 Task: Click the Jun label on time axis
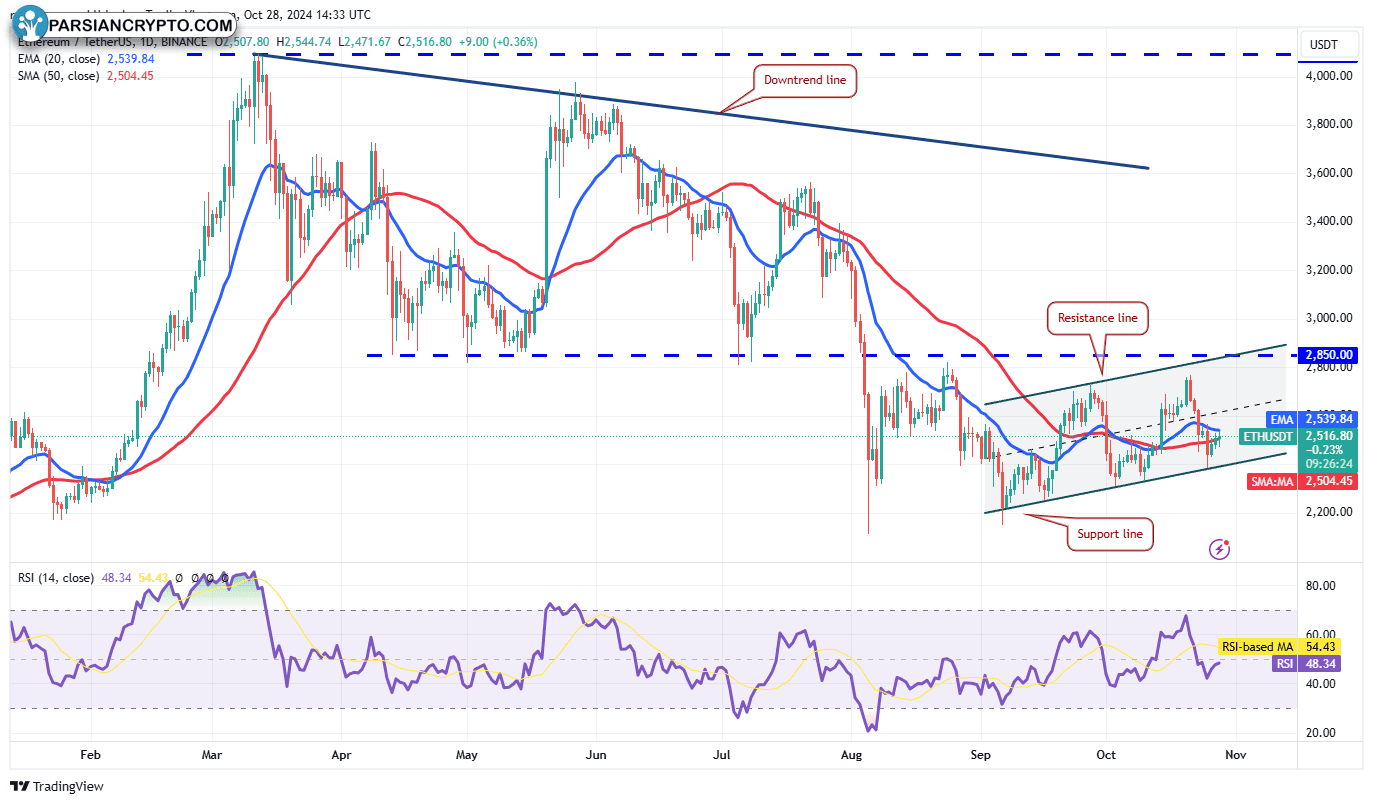596,757
